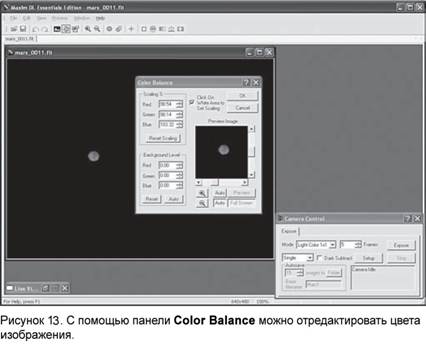The height and width of the screenshot is (361, 426).
Task: Open the Help menu
Action: pyautogui.click(x=100, y=18)
